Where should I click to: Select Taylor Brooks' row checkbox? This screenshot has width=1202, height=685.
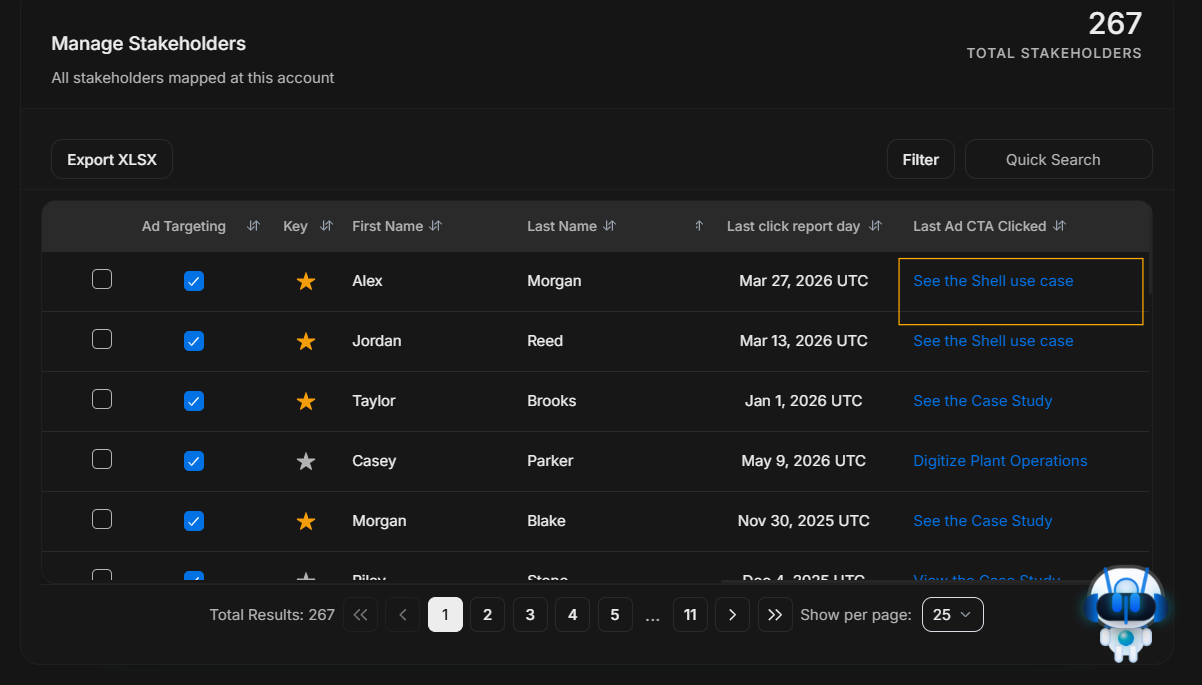coord(102,399)
